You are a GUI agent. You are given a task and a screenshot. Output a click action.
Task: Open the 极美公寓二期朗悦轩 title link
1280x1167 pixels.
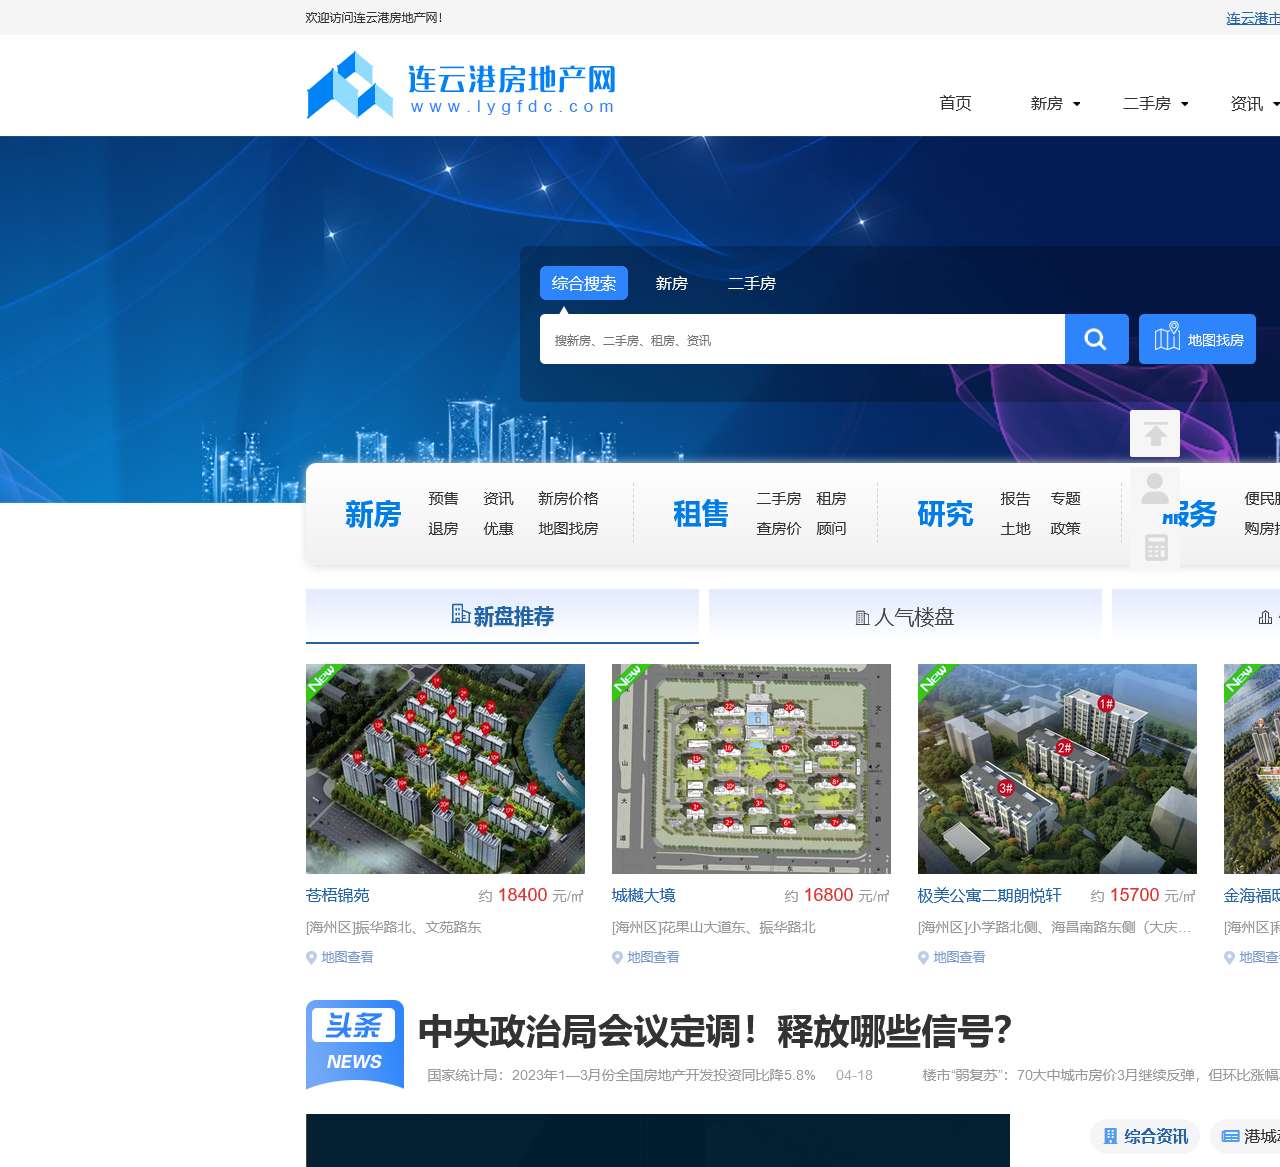[x=990, y=896]
